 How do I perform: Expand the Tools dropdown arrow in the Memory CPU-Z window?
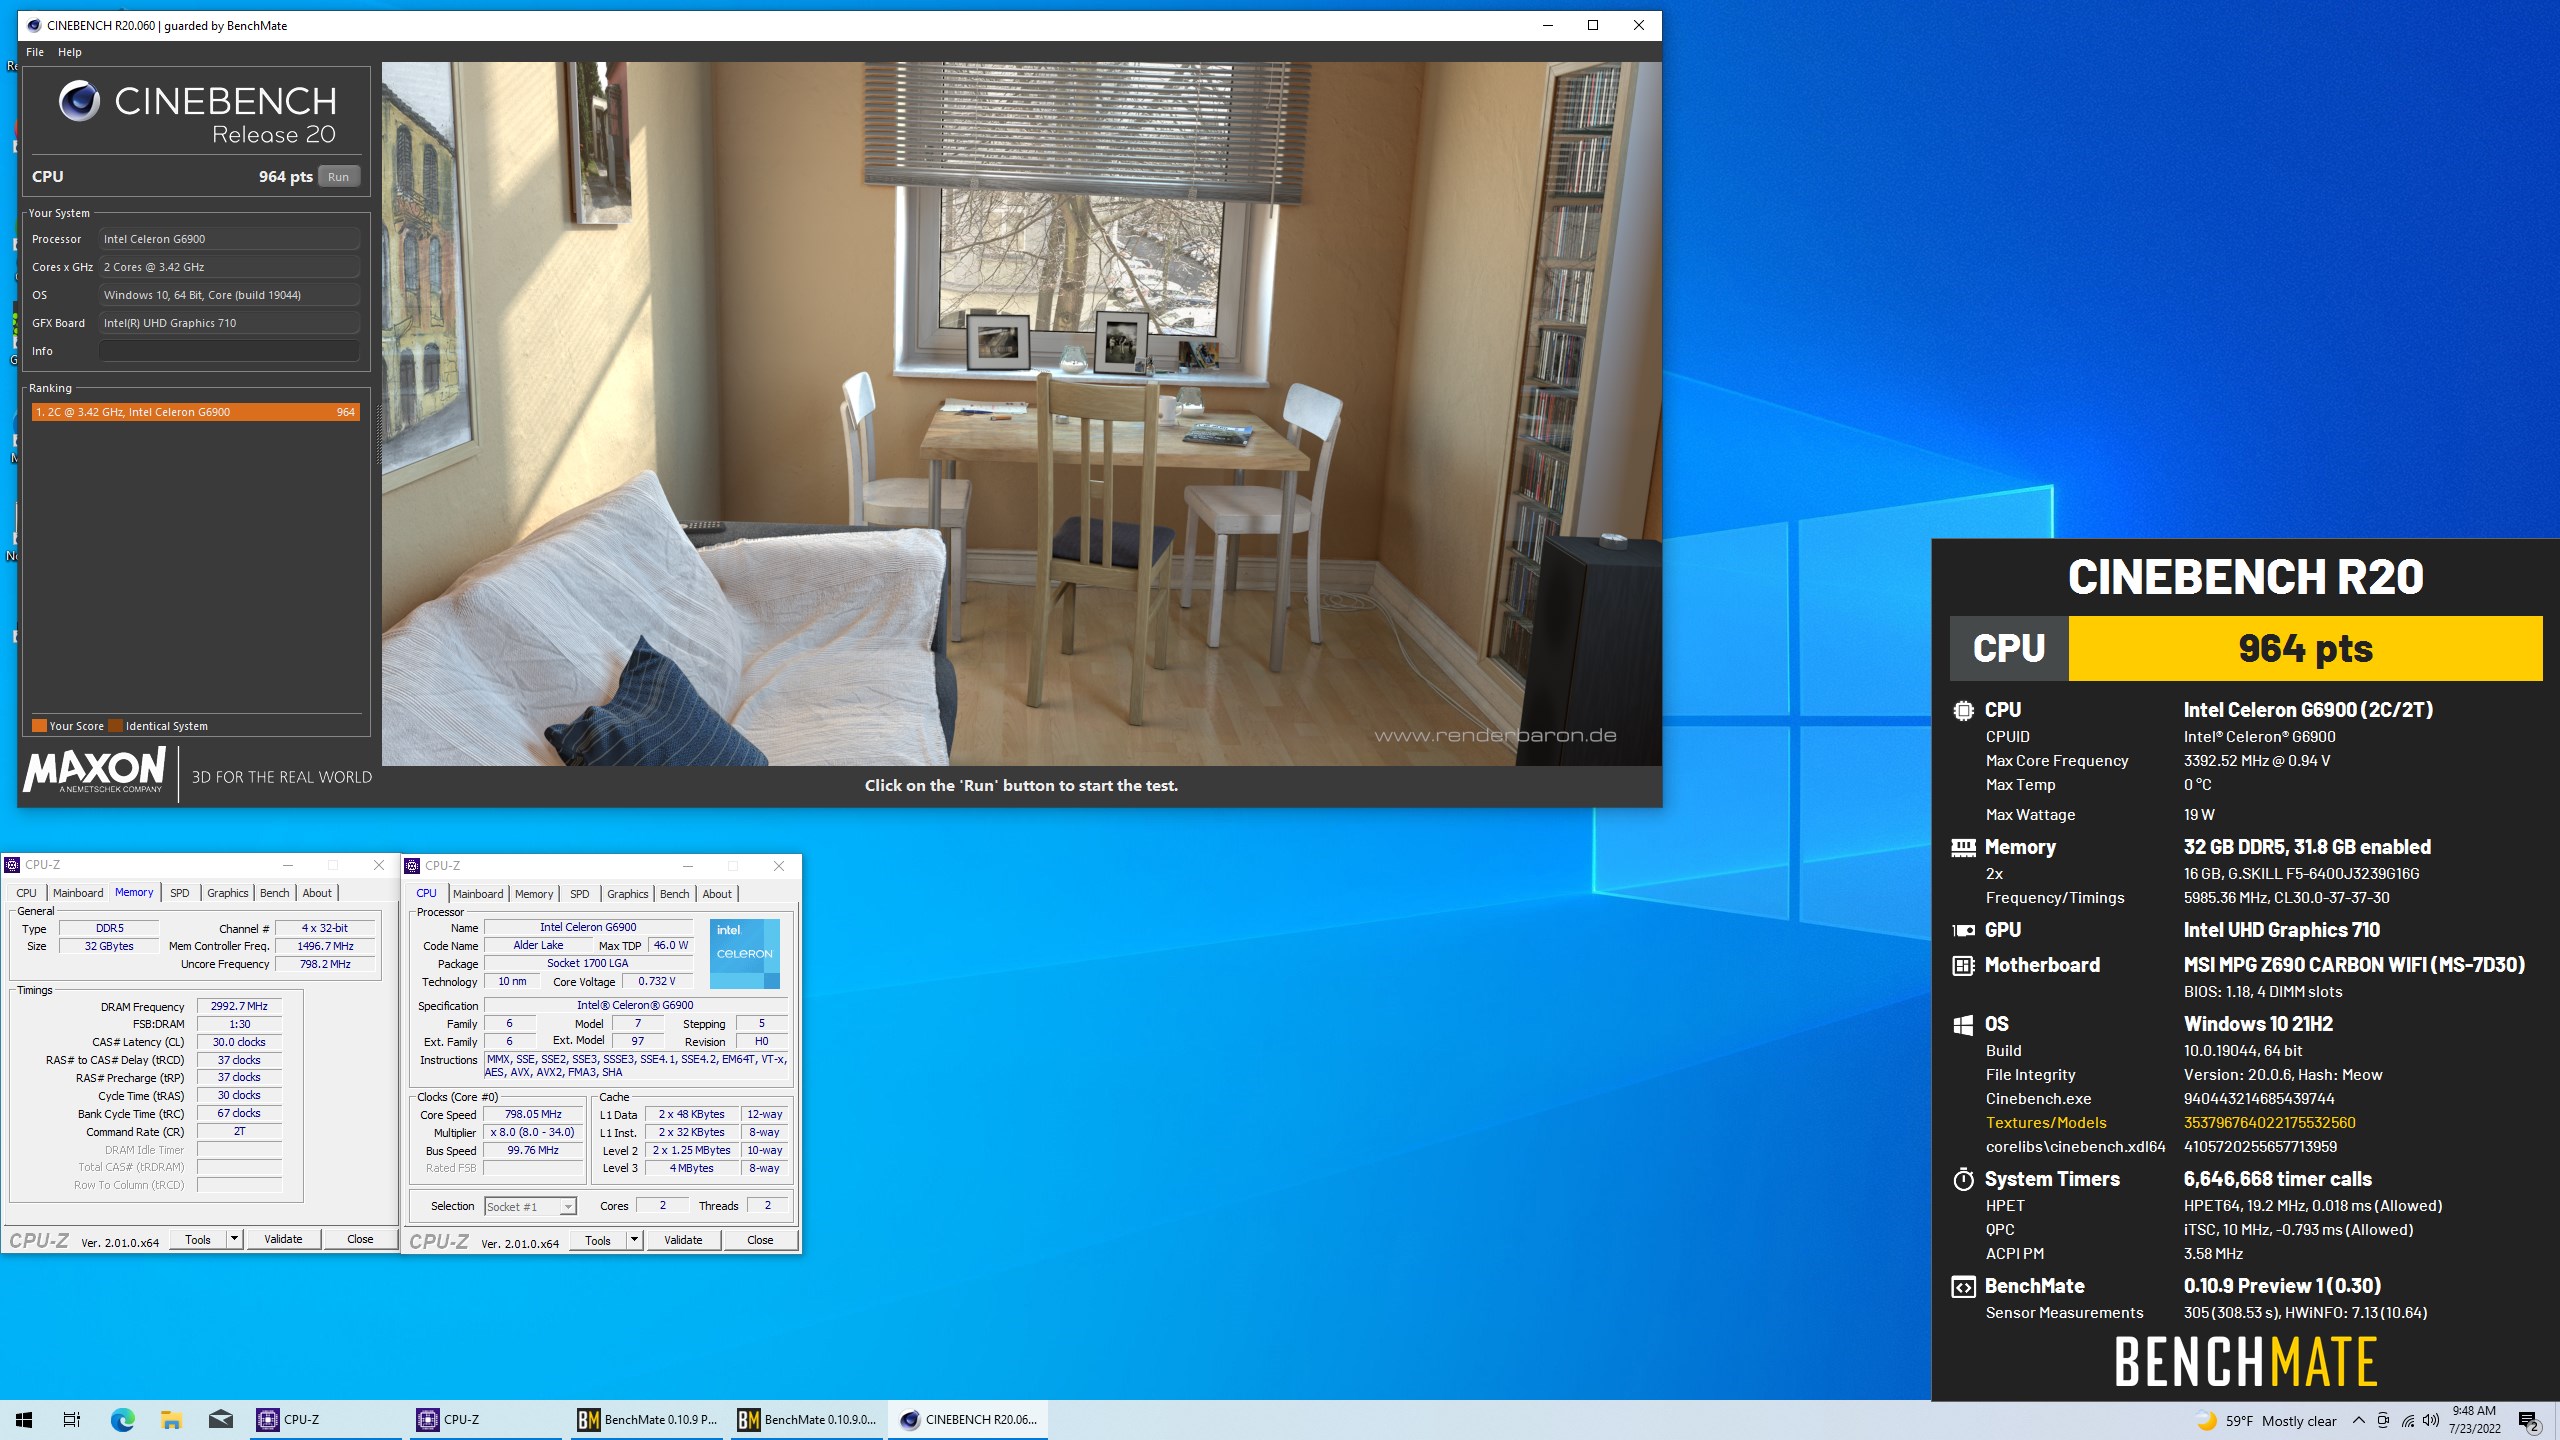[234, 1239]
